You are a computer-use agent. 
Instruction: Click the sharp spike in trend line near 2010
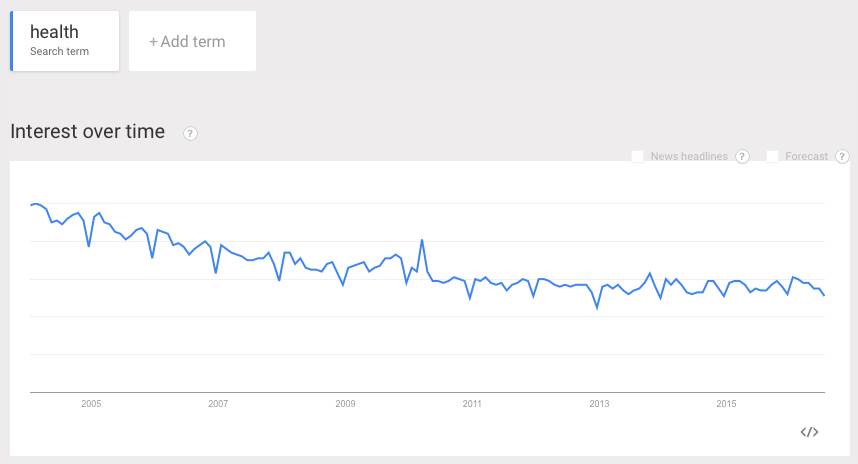pyautogui.click(x=422, y=240)
